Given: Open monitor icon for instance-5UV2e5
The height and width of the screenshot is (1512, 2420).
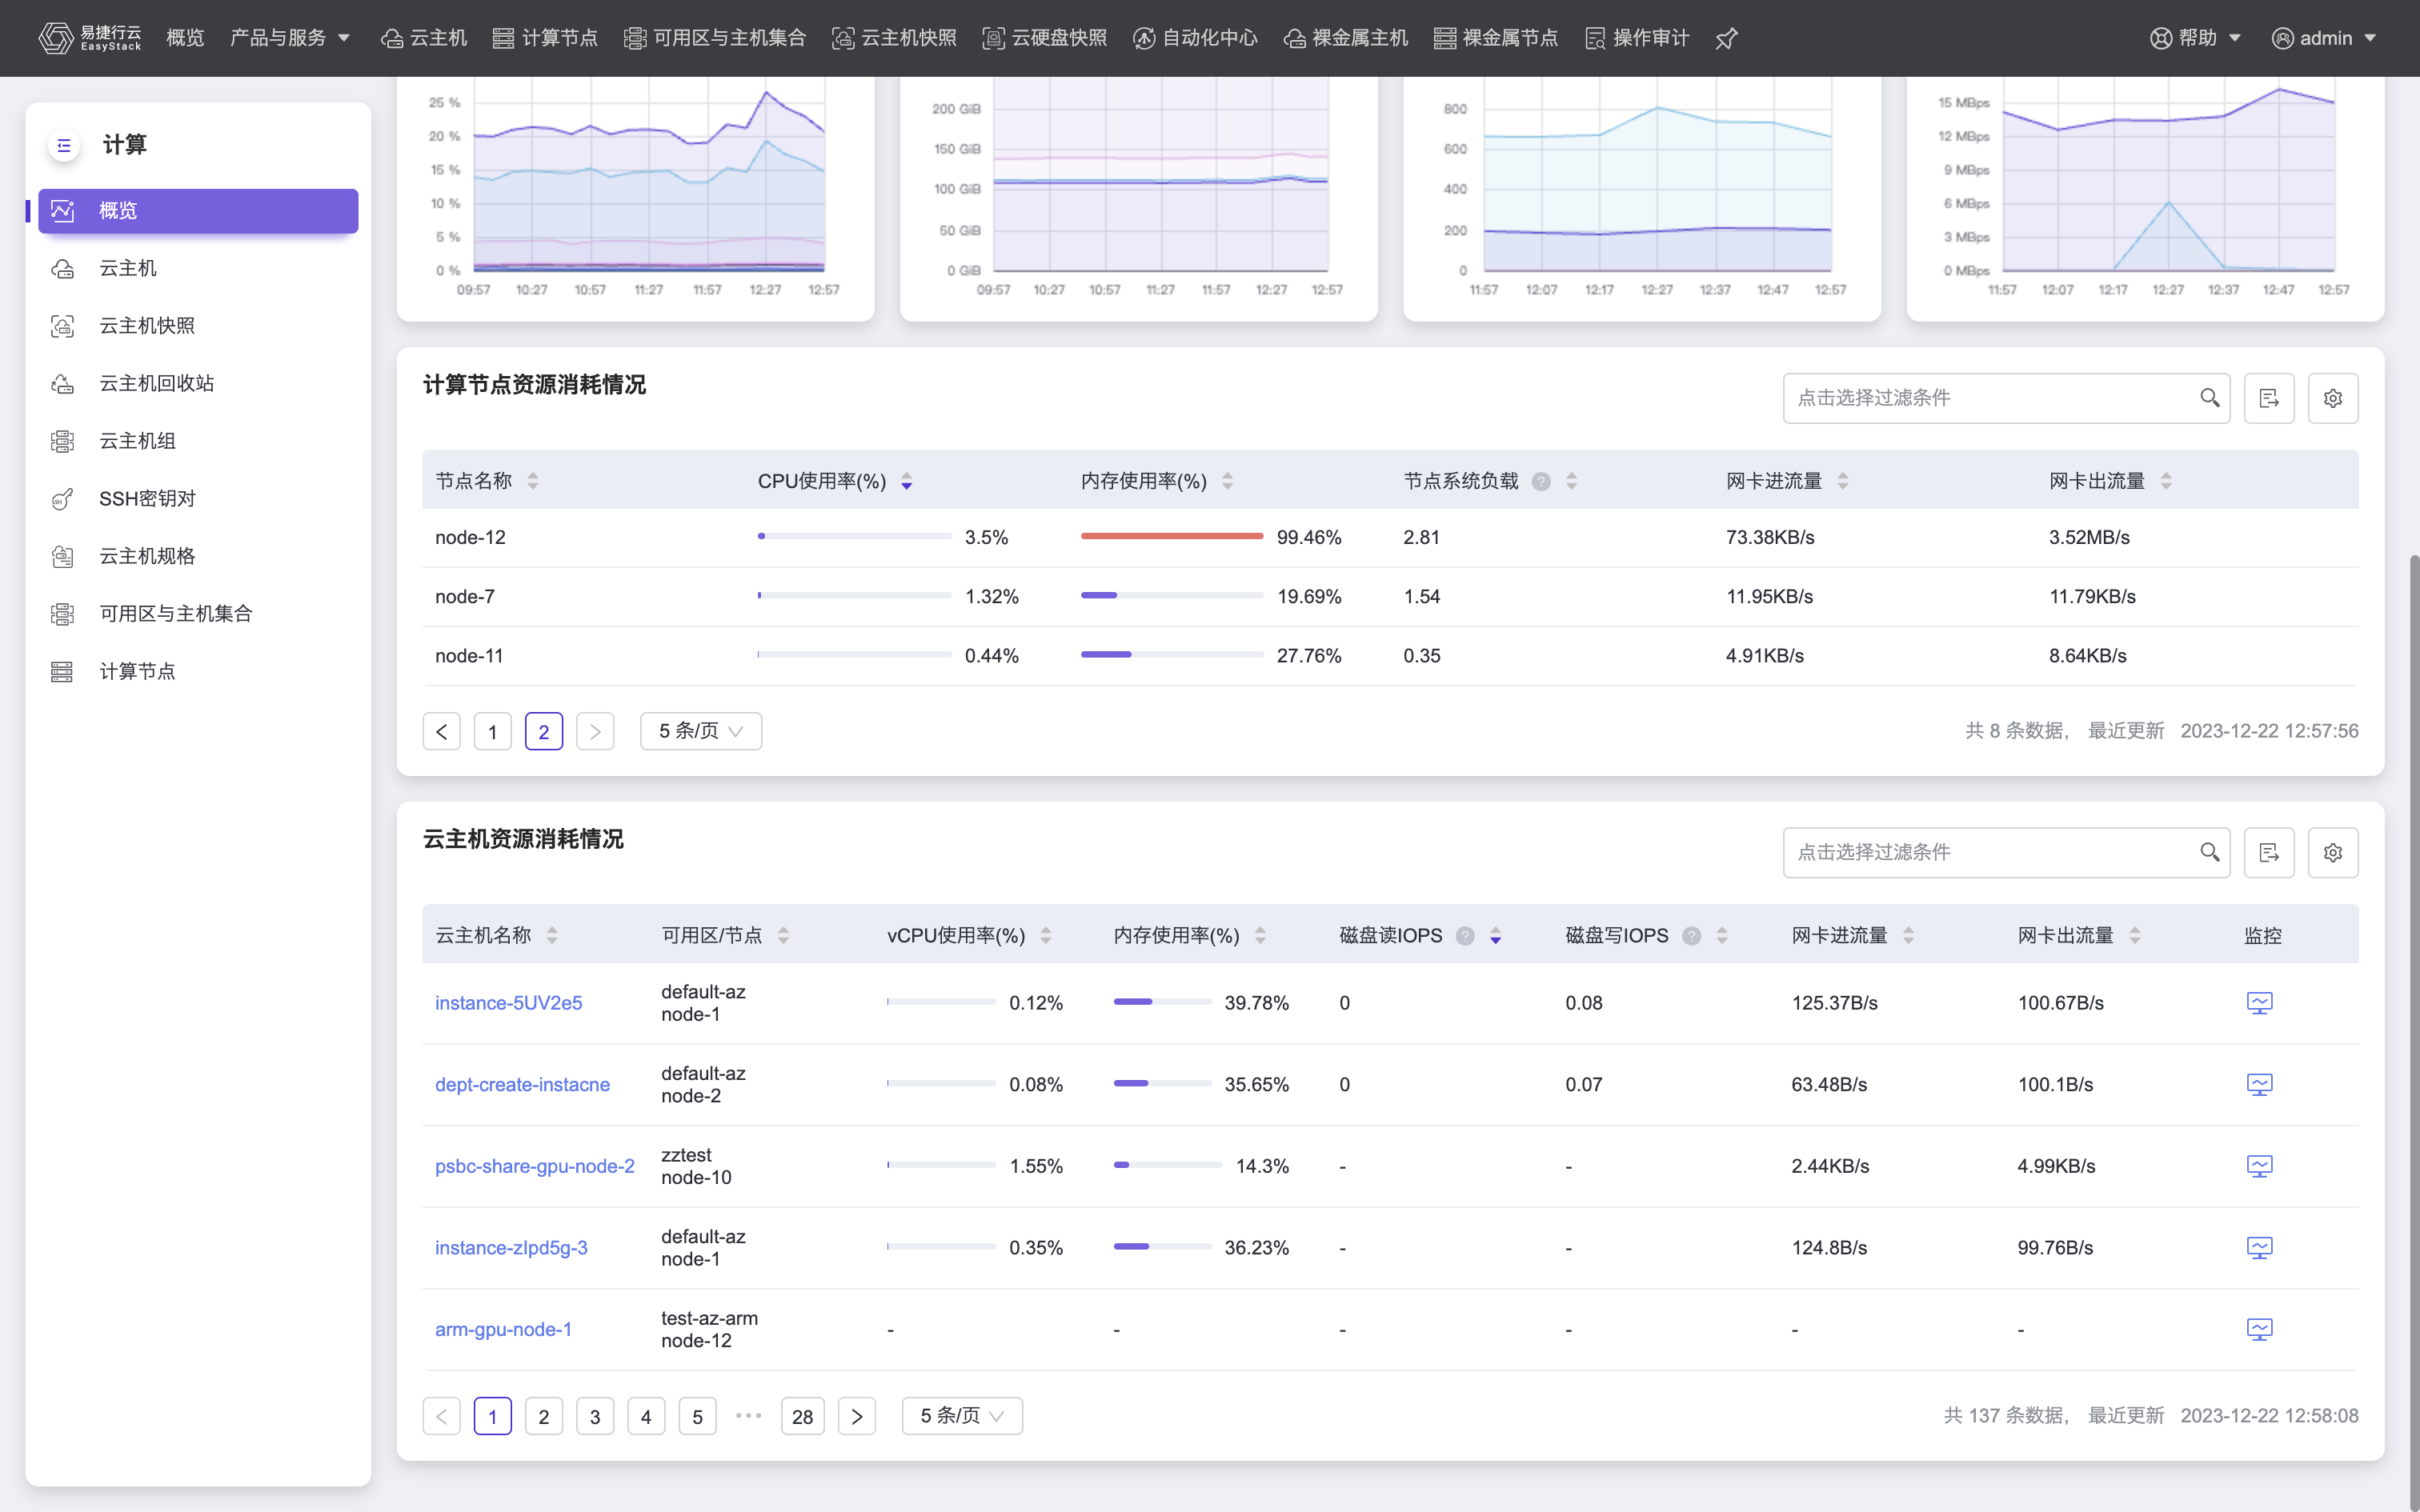Looking at the screenshot, I should click(x=2259, y=1003).
